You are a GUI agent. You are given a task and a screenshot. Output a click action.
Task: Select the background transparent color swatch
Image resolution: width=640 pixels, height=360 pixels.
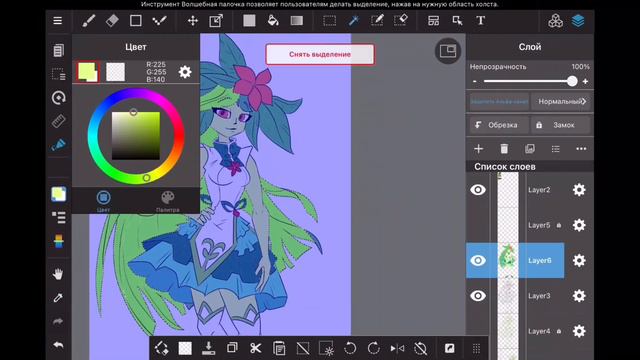pyautogui.click(x=116, y=72)
